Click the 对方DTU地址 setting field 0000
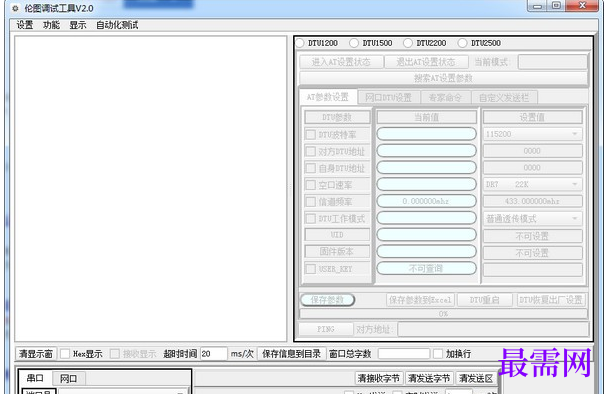This screenshot has height=394, width=610. pos(533,151)
